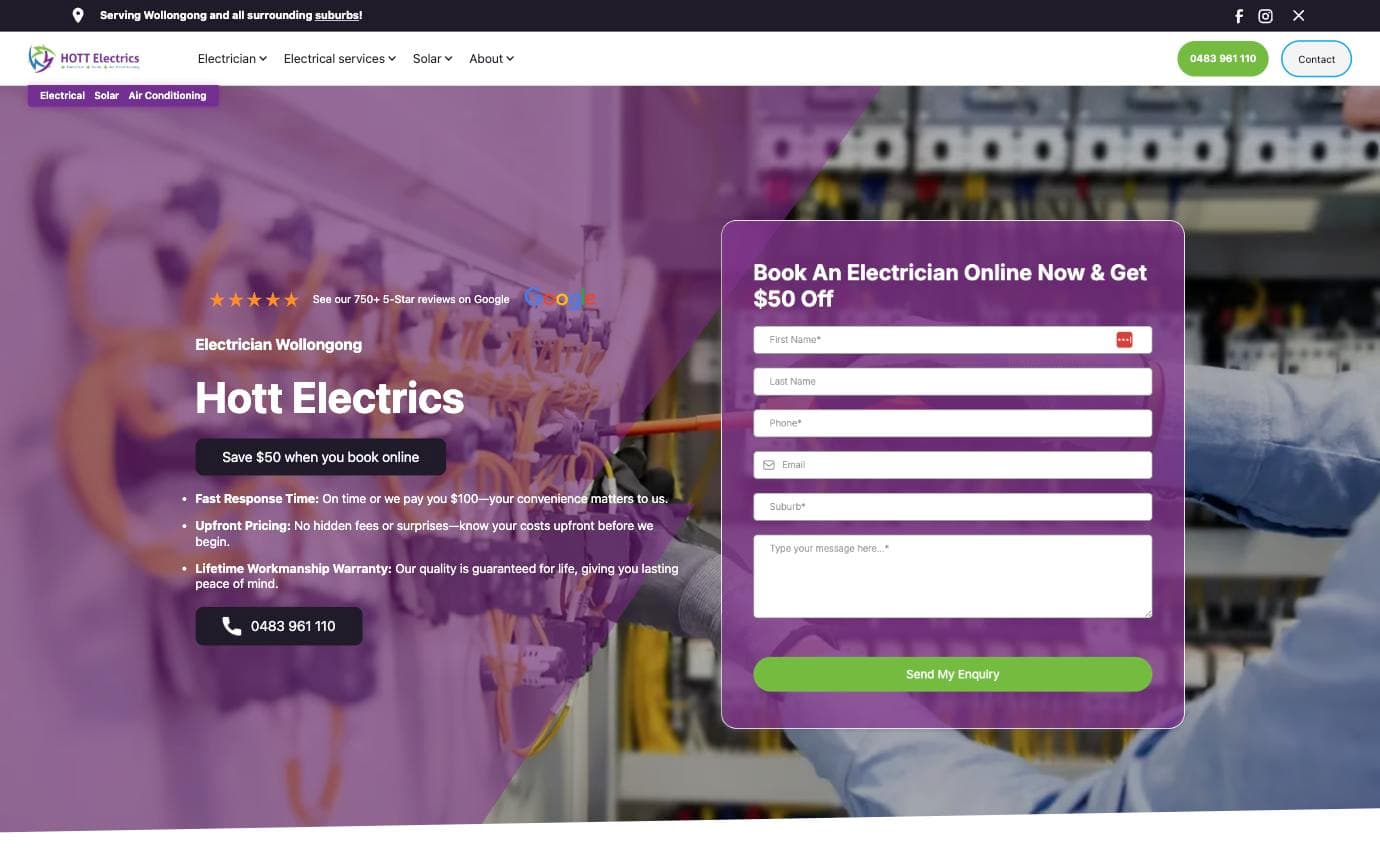
Task: Open 'See our 750+ 5-Star reviews on Google'
Action: 411,300
